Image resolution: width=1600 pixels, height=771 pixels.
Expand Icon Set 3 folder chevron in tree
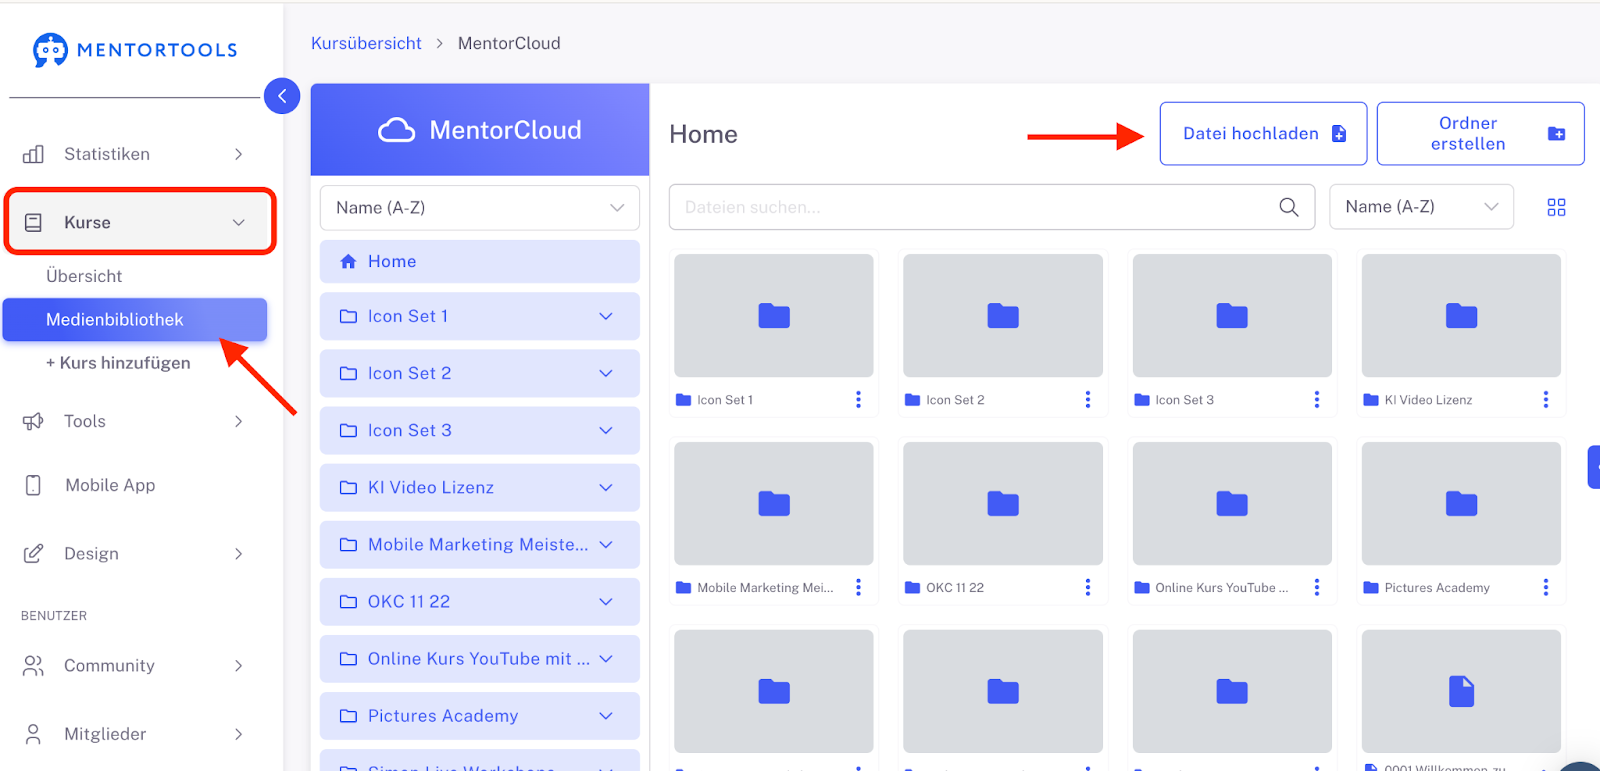pos(605,430)
